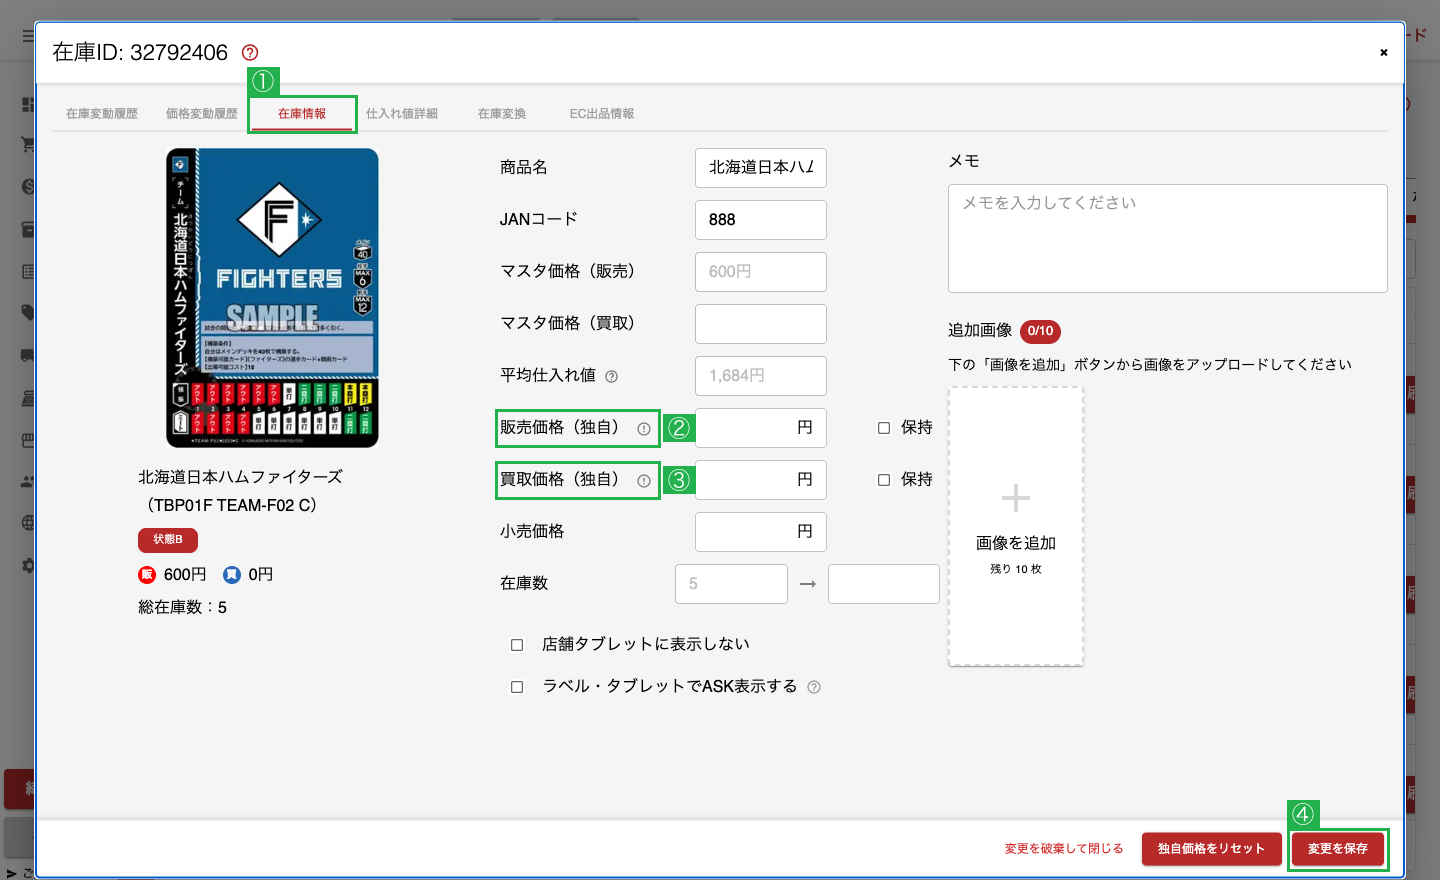
Task: Click the メモ text area
Action: pos(1168,238)
